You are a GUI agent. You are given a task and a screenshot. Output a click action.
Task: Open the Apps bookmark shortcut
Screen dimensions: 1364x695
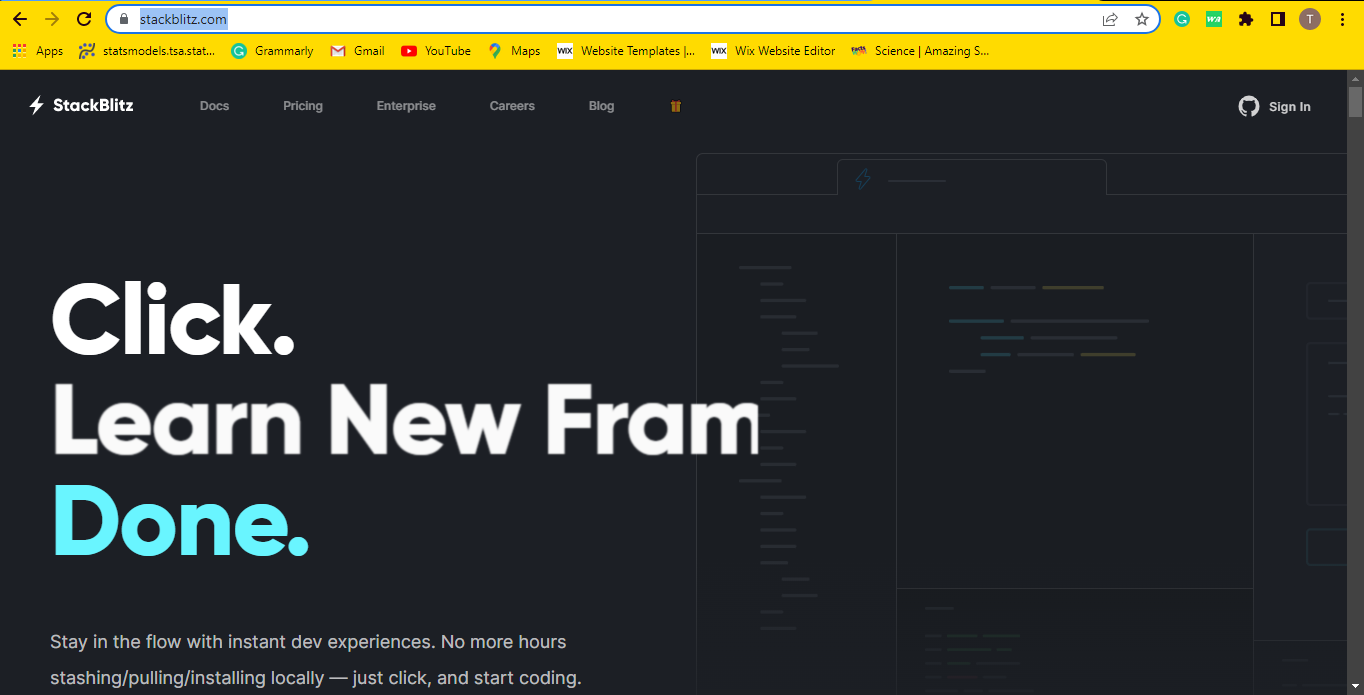38,51
